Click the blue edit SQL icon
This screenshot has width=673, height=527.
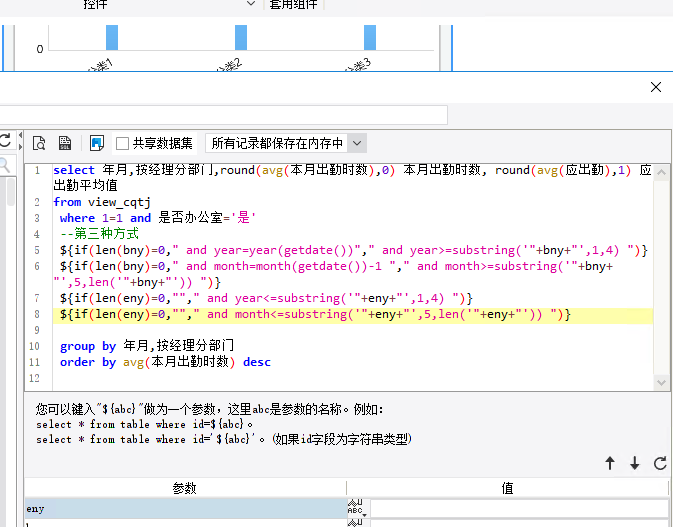click(x=97, y=143)
